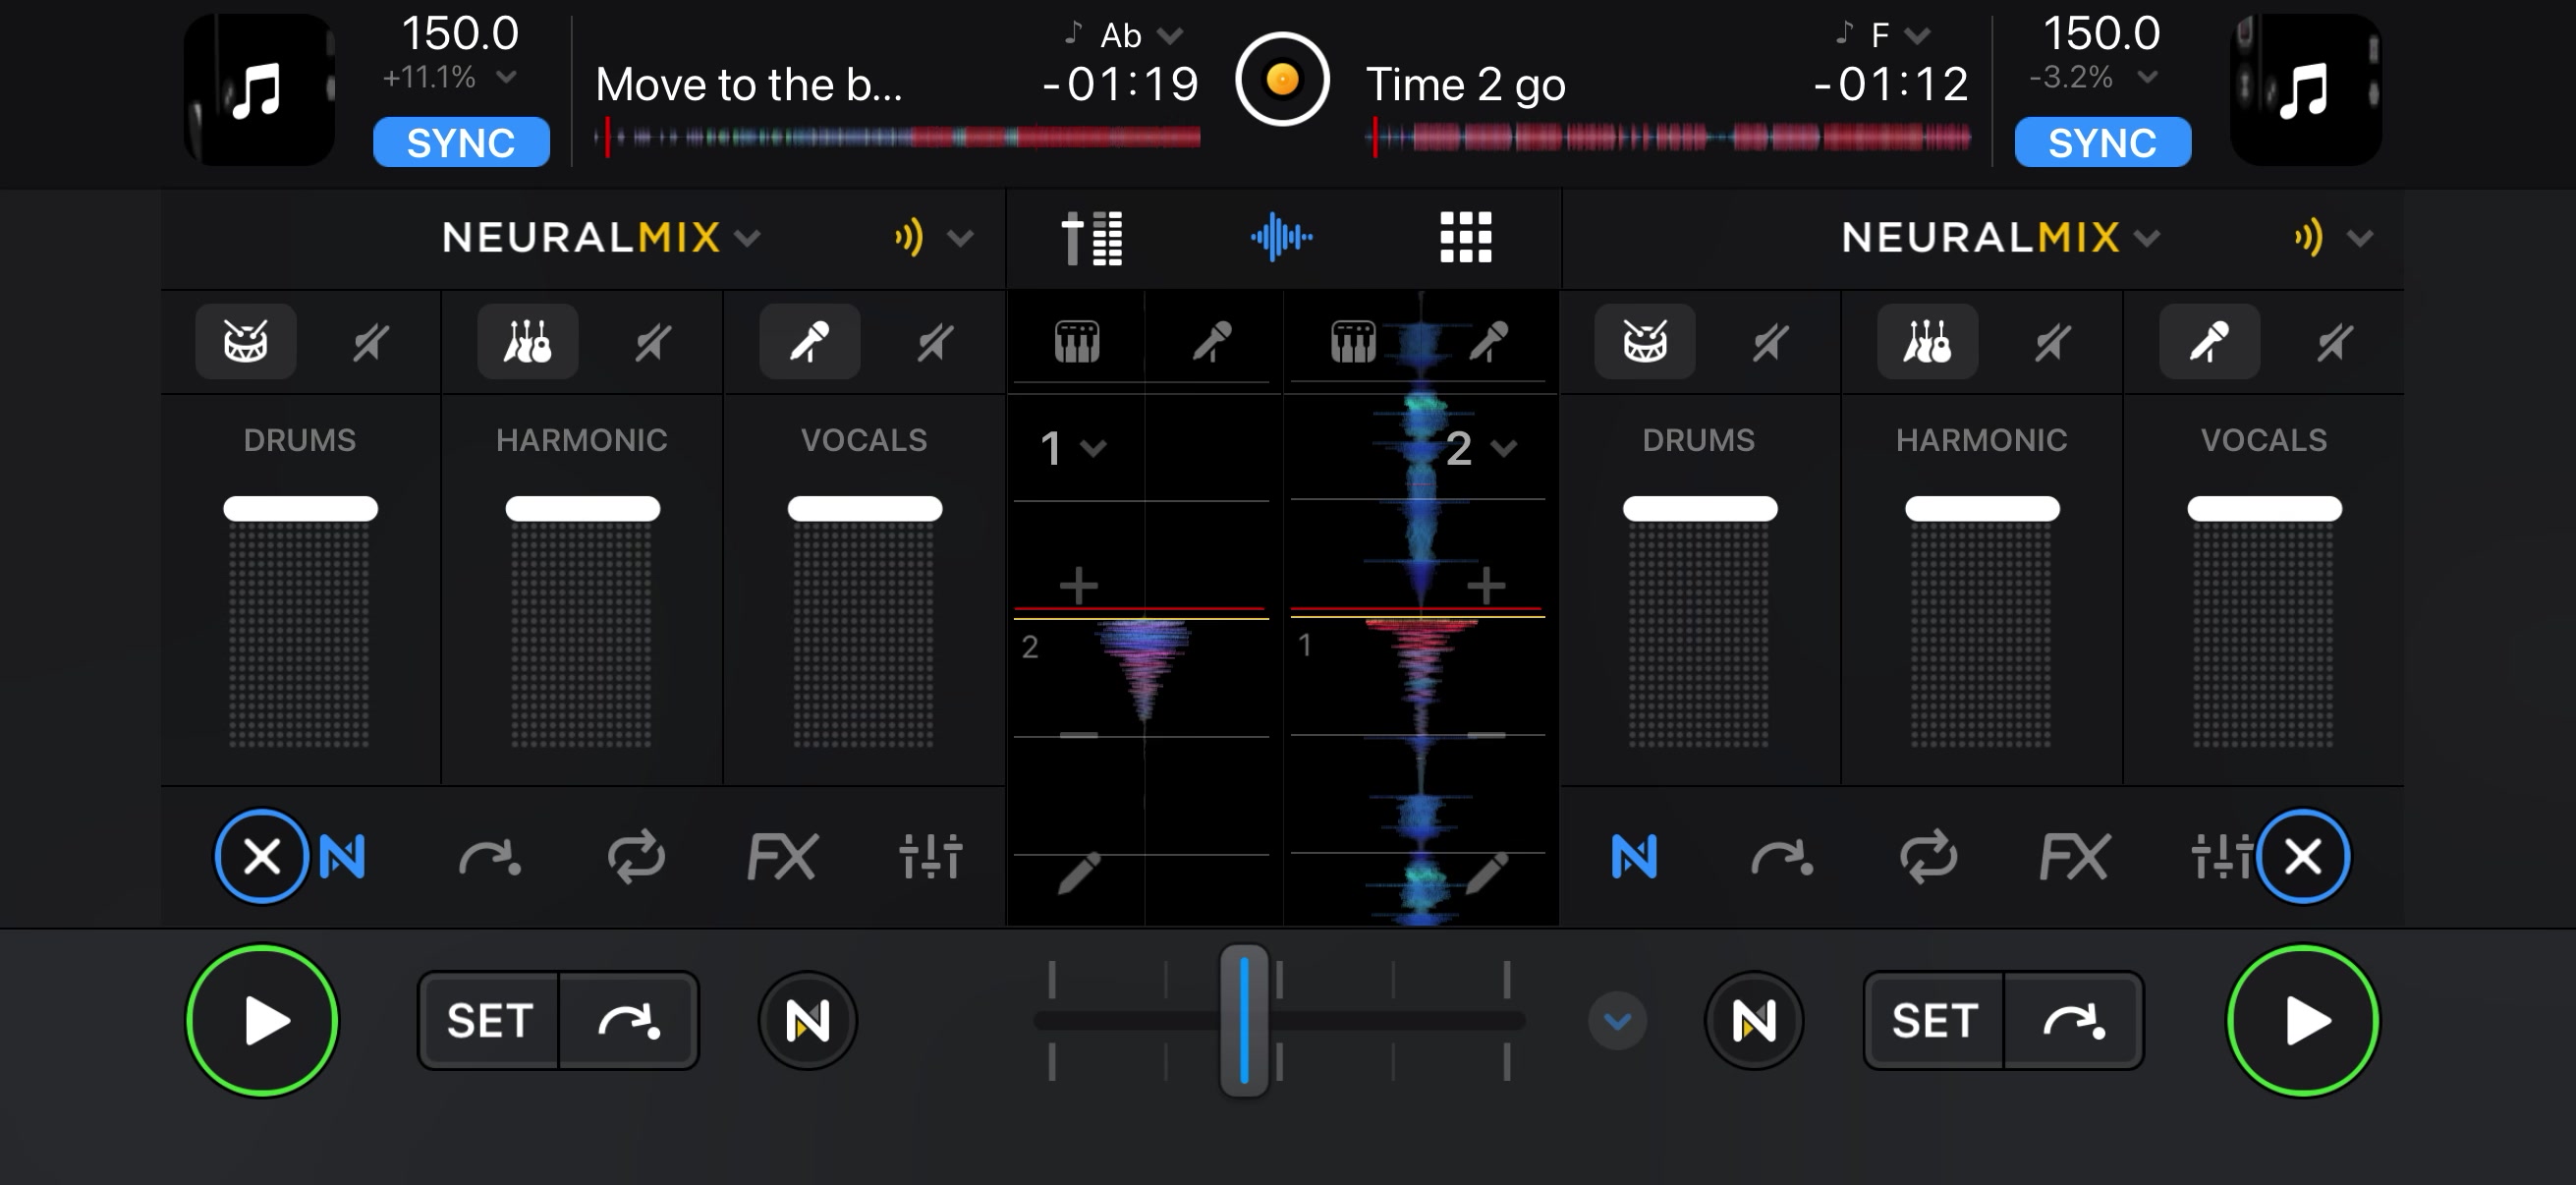
Task: Expand right deck audio output chevron
Action: click(x=2360, y=238)
